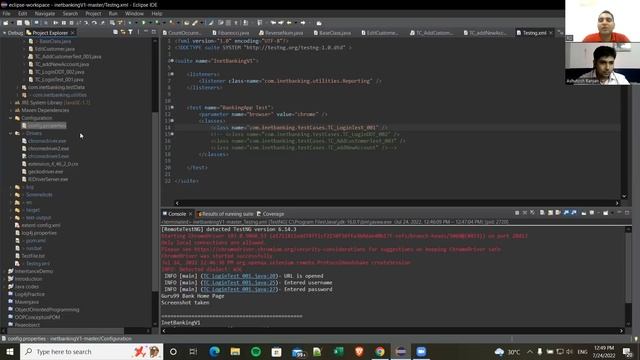The image size is (640, 360).
Task: Click the Windows Start button
Action: tap(10, 351)
